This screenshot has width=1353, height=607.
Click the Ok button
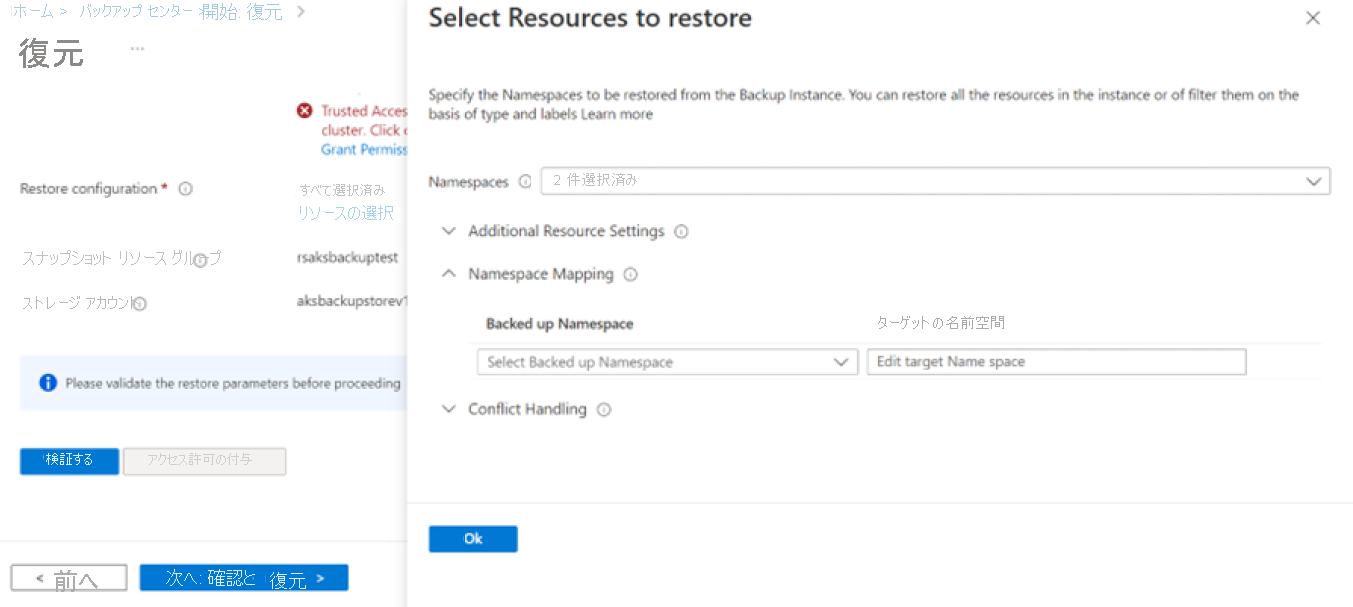(x=473, y=539)
